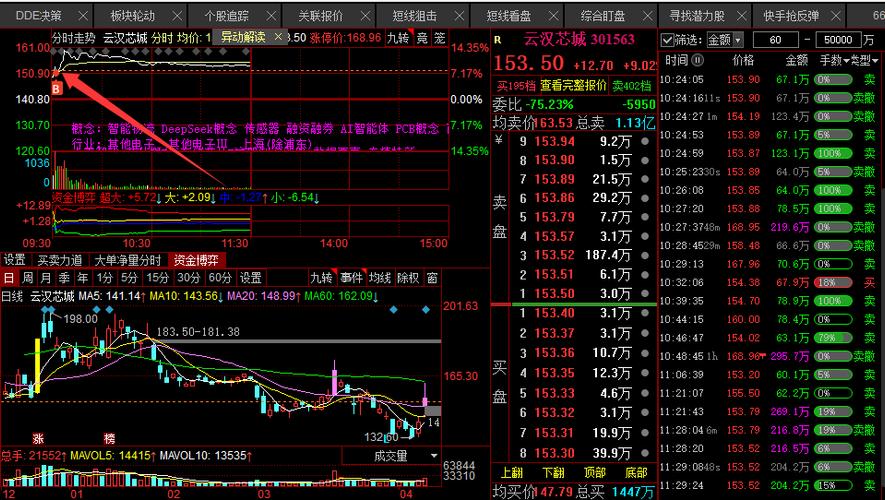The image size is (885, 500).
Task: Open 查看完整报价 link
Action: tap(573, 85)
